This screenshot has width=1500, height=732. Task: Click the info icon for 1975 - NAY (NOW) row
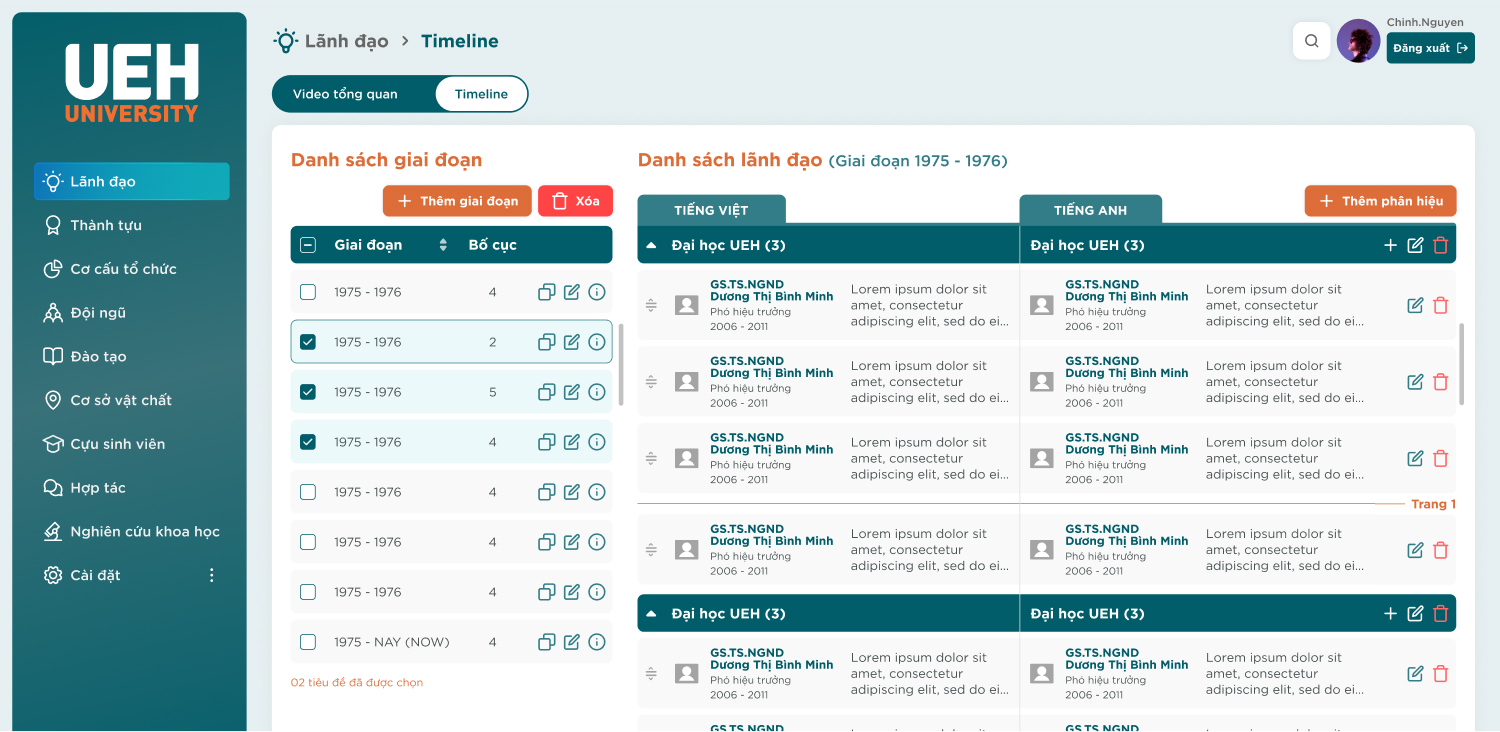point(597,642)
